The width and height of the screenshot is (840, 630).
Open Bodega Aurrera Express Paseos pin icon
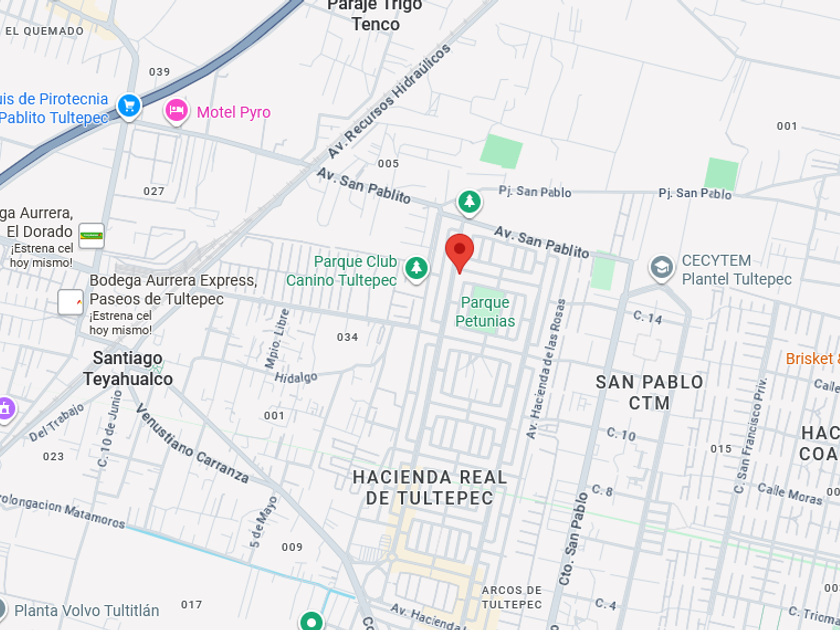pos(71,302)
